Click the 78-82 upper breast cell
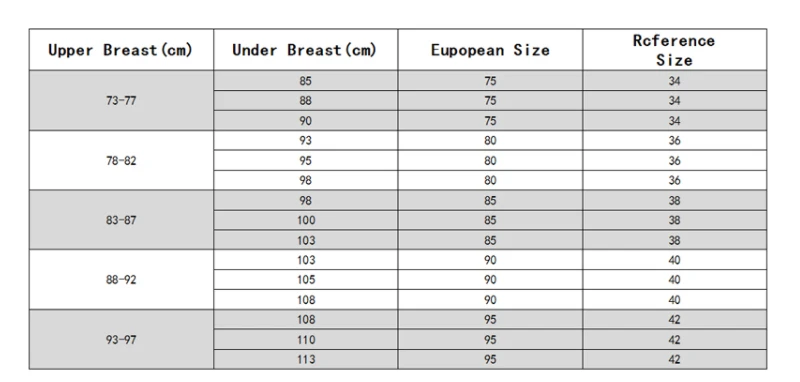 (121, 161)
